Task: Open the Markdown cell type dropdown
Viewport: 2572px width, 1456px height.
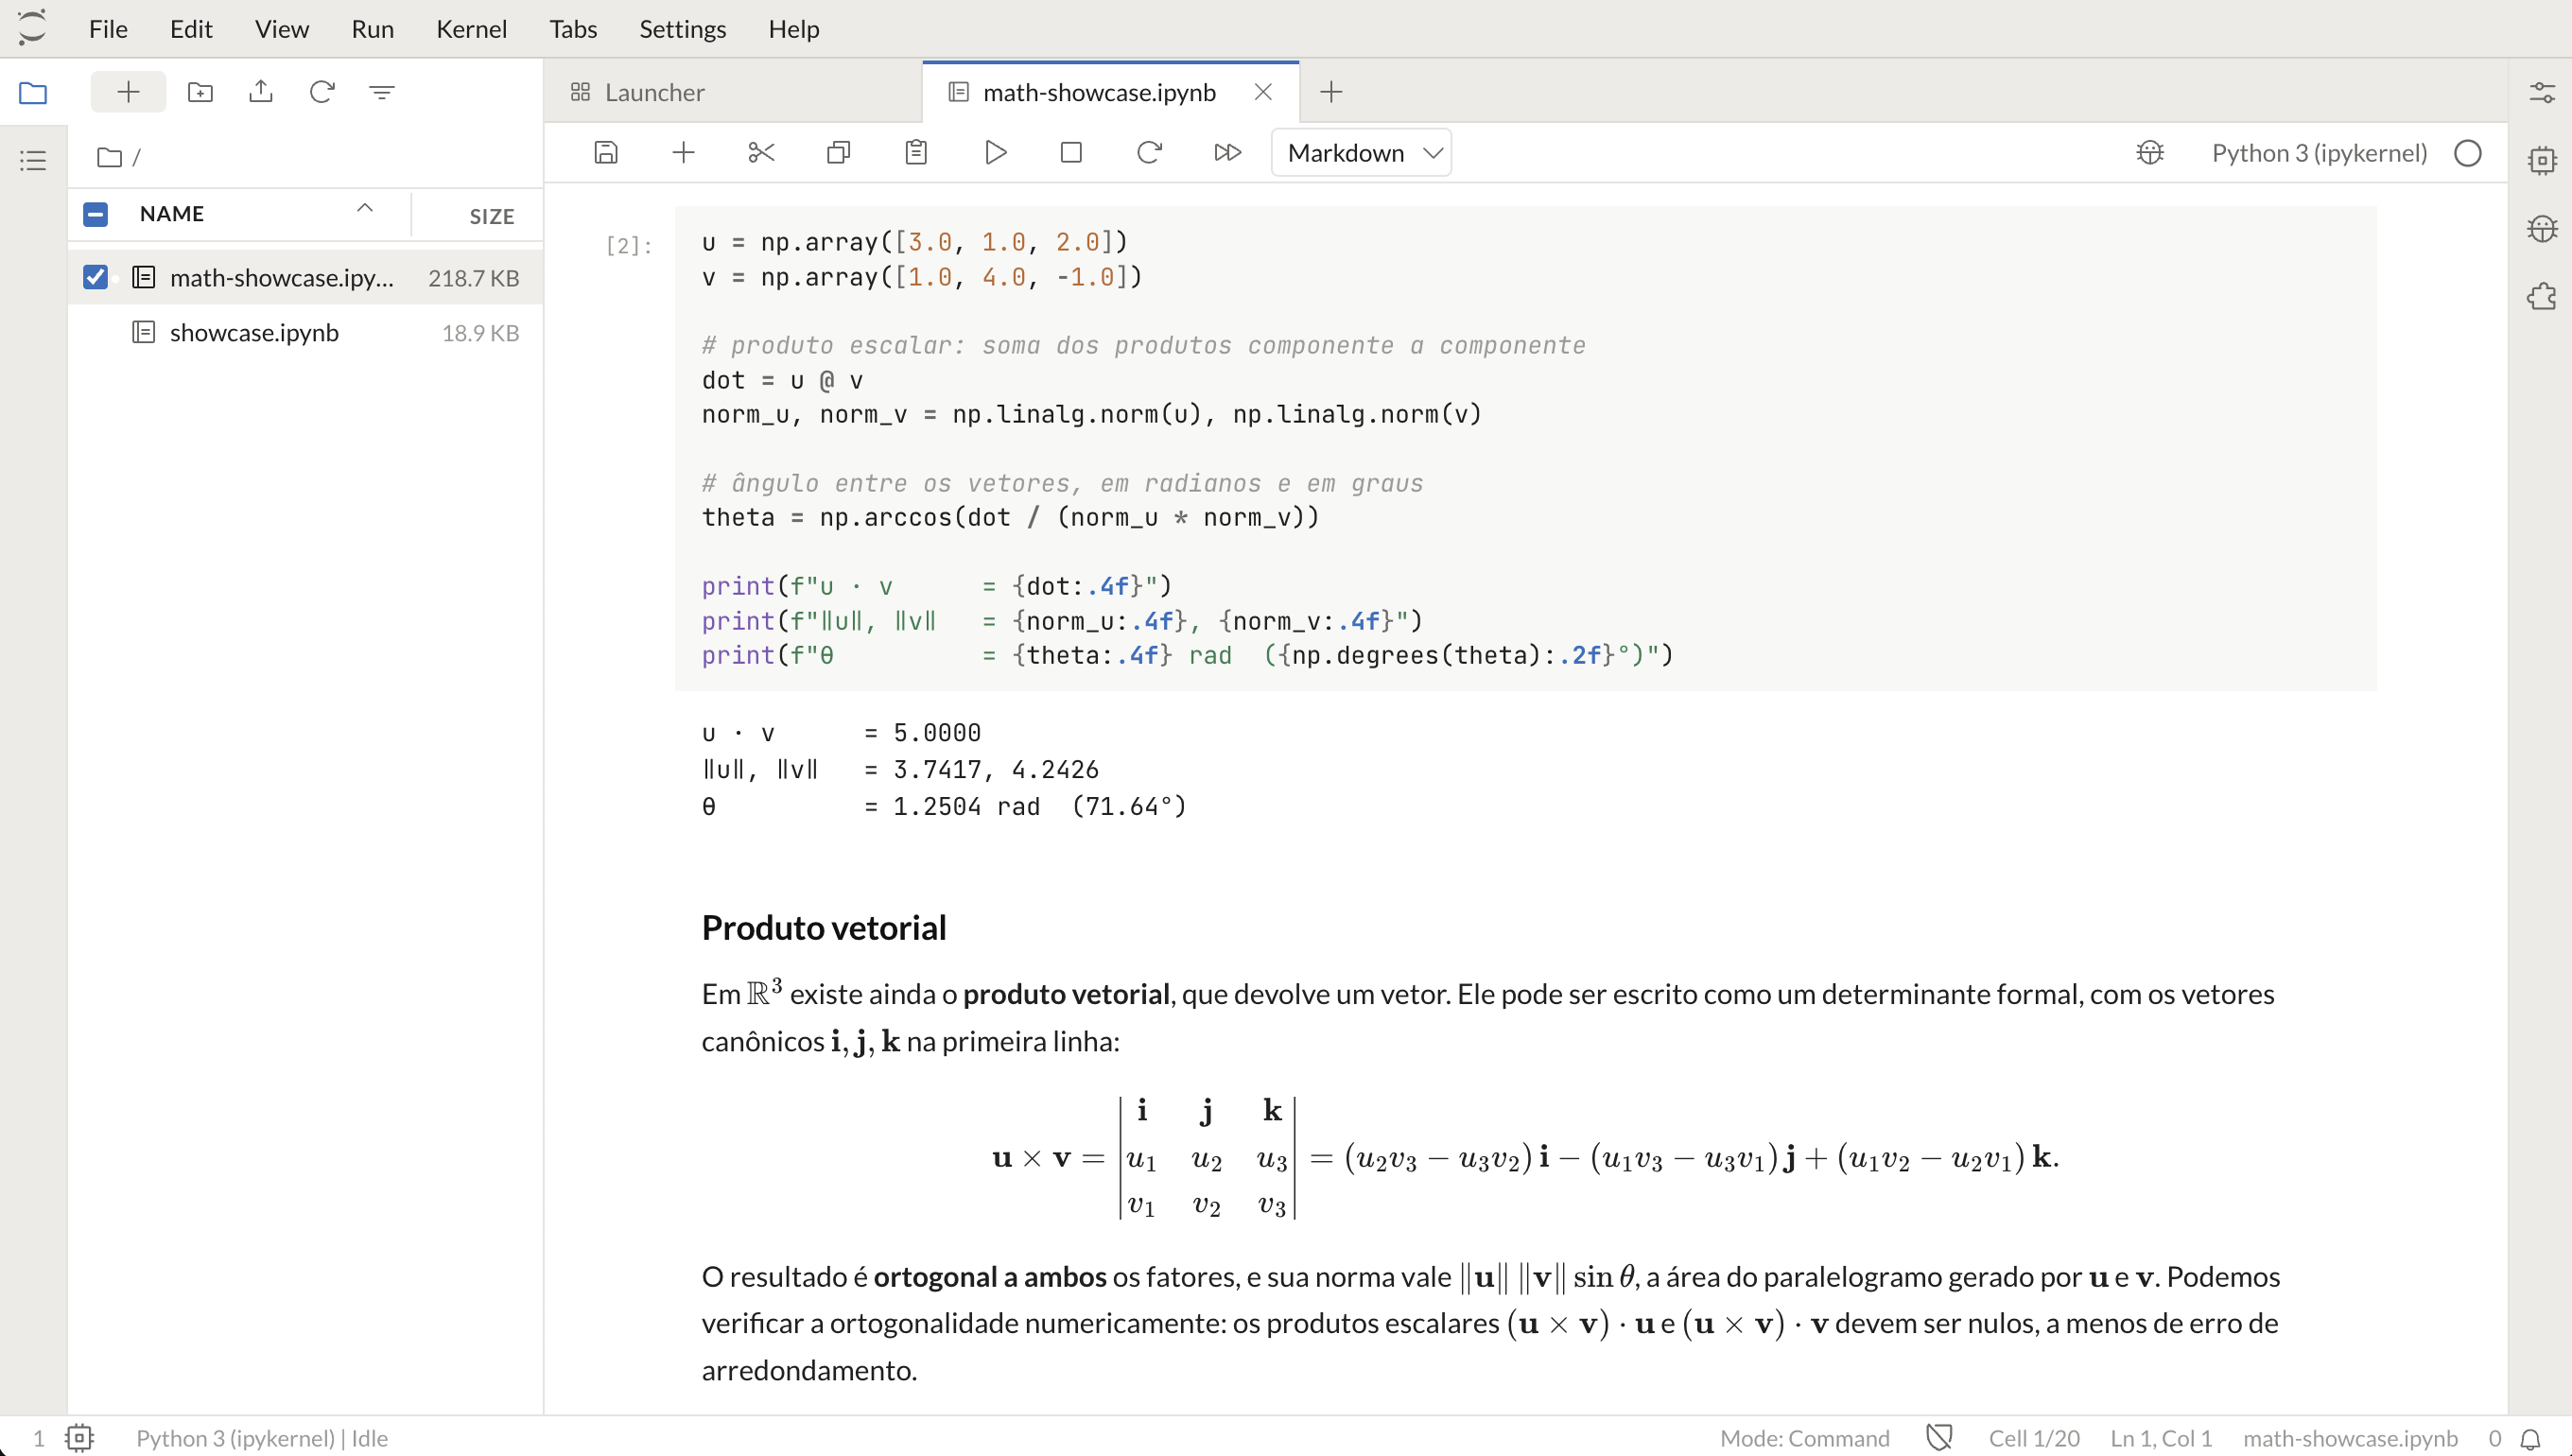Action: [x=1361, y=153]
